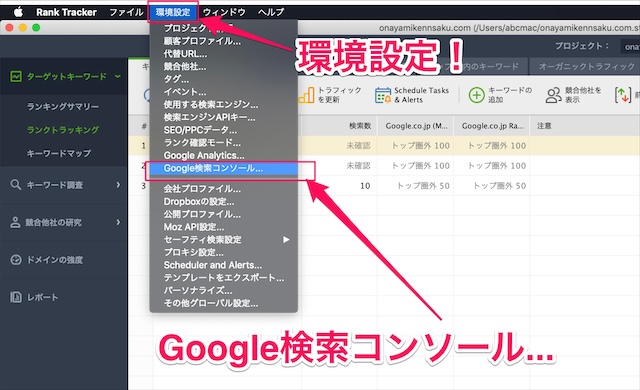
Task: Select Google検索コンソール... menu entry
Action: point(224,168)
